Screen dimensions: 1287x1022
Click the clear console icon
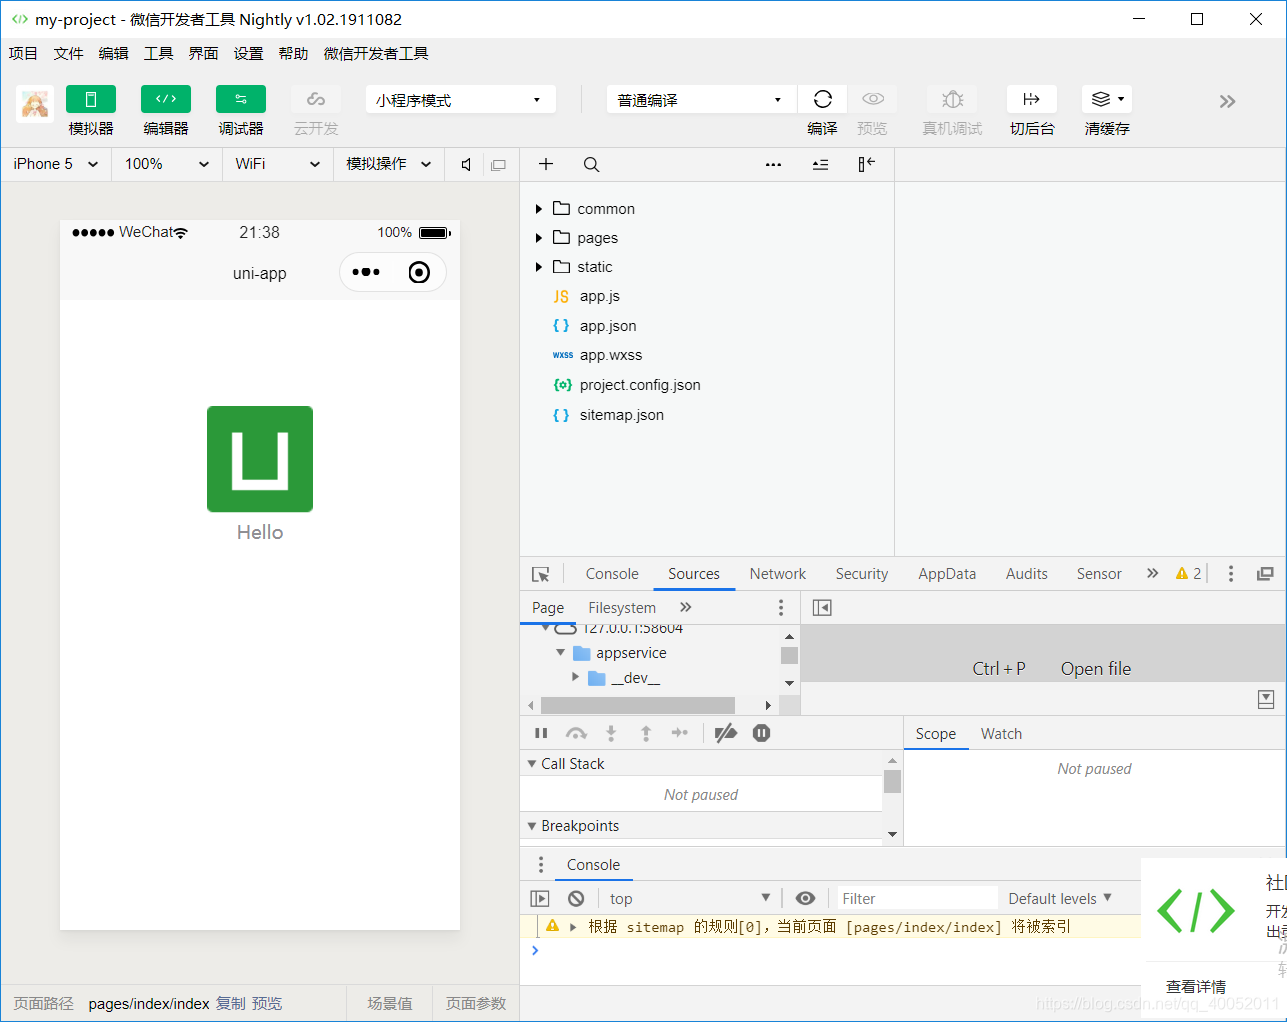pyautogui.click(x=576, y=899)
